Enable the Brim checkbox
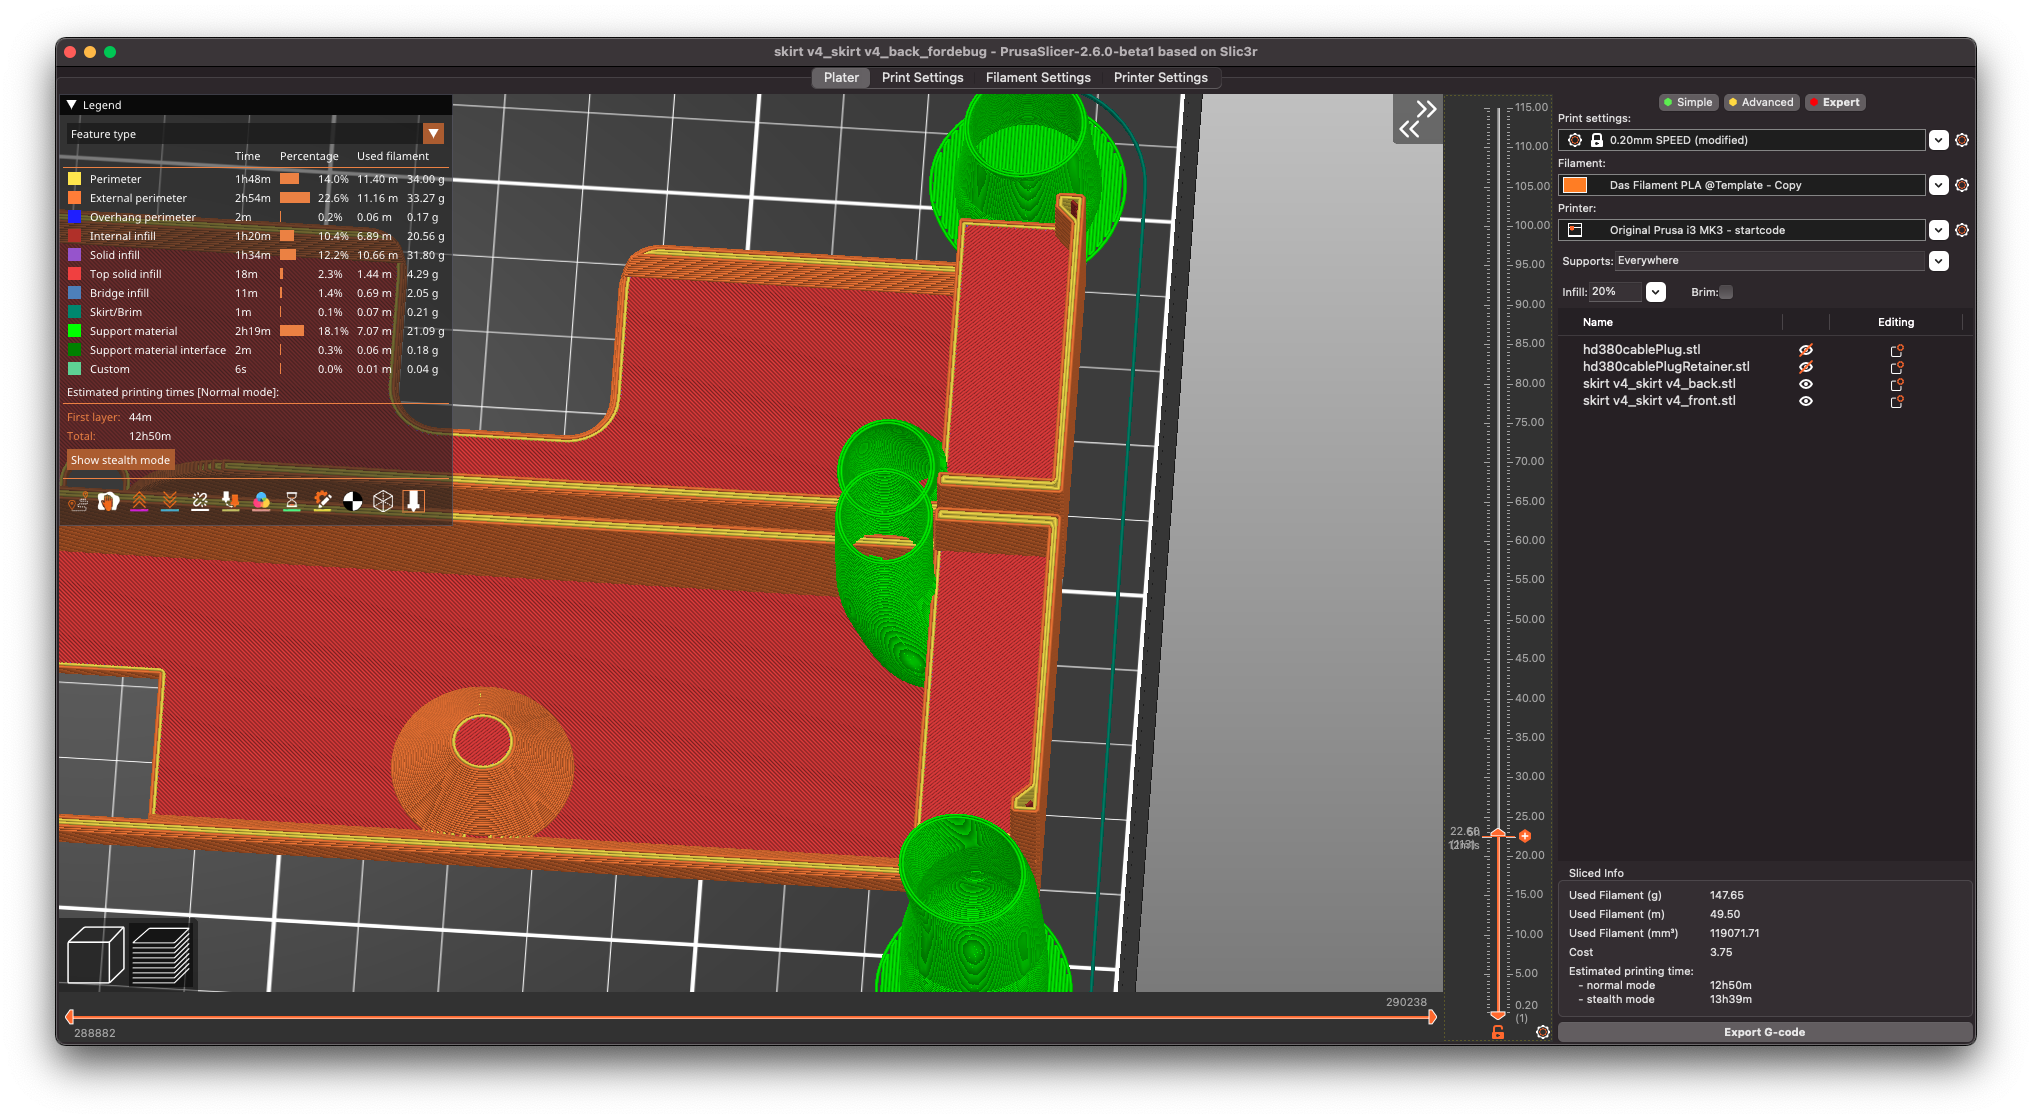This screenshot has width=2032, height=1119. 1725,292
